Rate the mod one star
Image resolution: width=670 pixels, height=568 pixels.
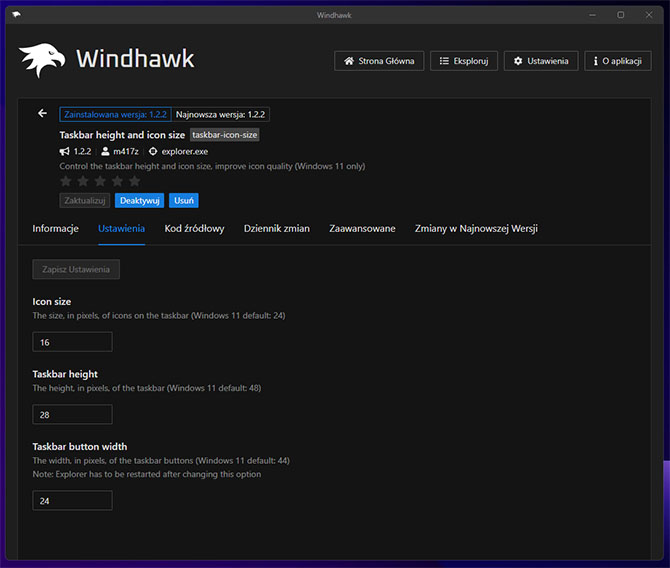[x=66, y=181]
